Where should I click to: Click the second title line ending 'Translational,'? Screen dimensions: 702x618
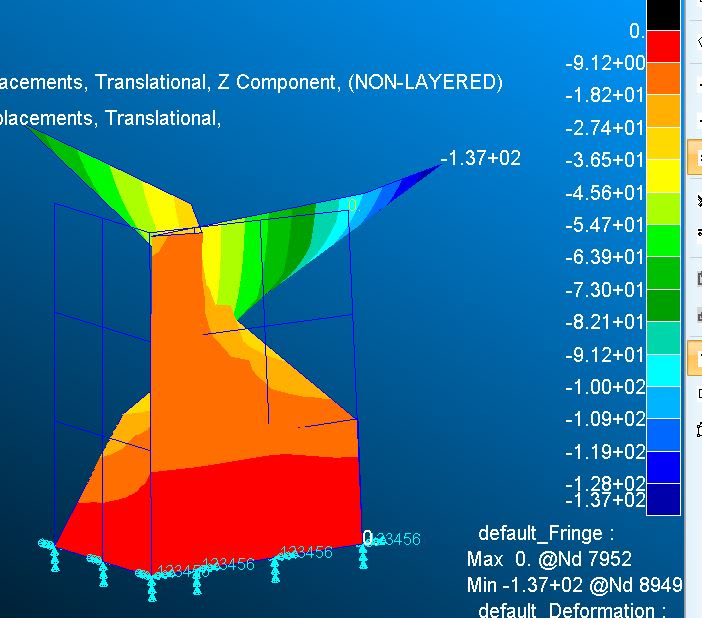tap(111, 119)
